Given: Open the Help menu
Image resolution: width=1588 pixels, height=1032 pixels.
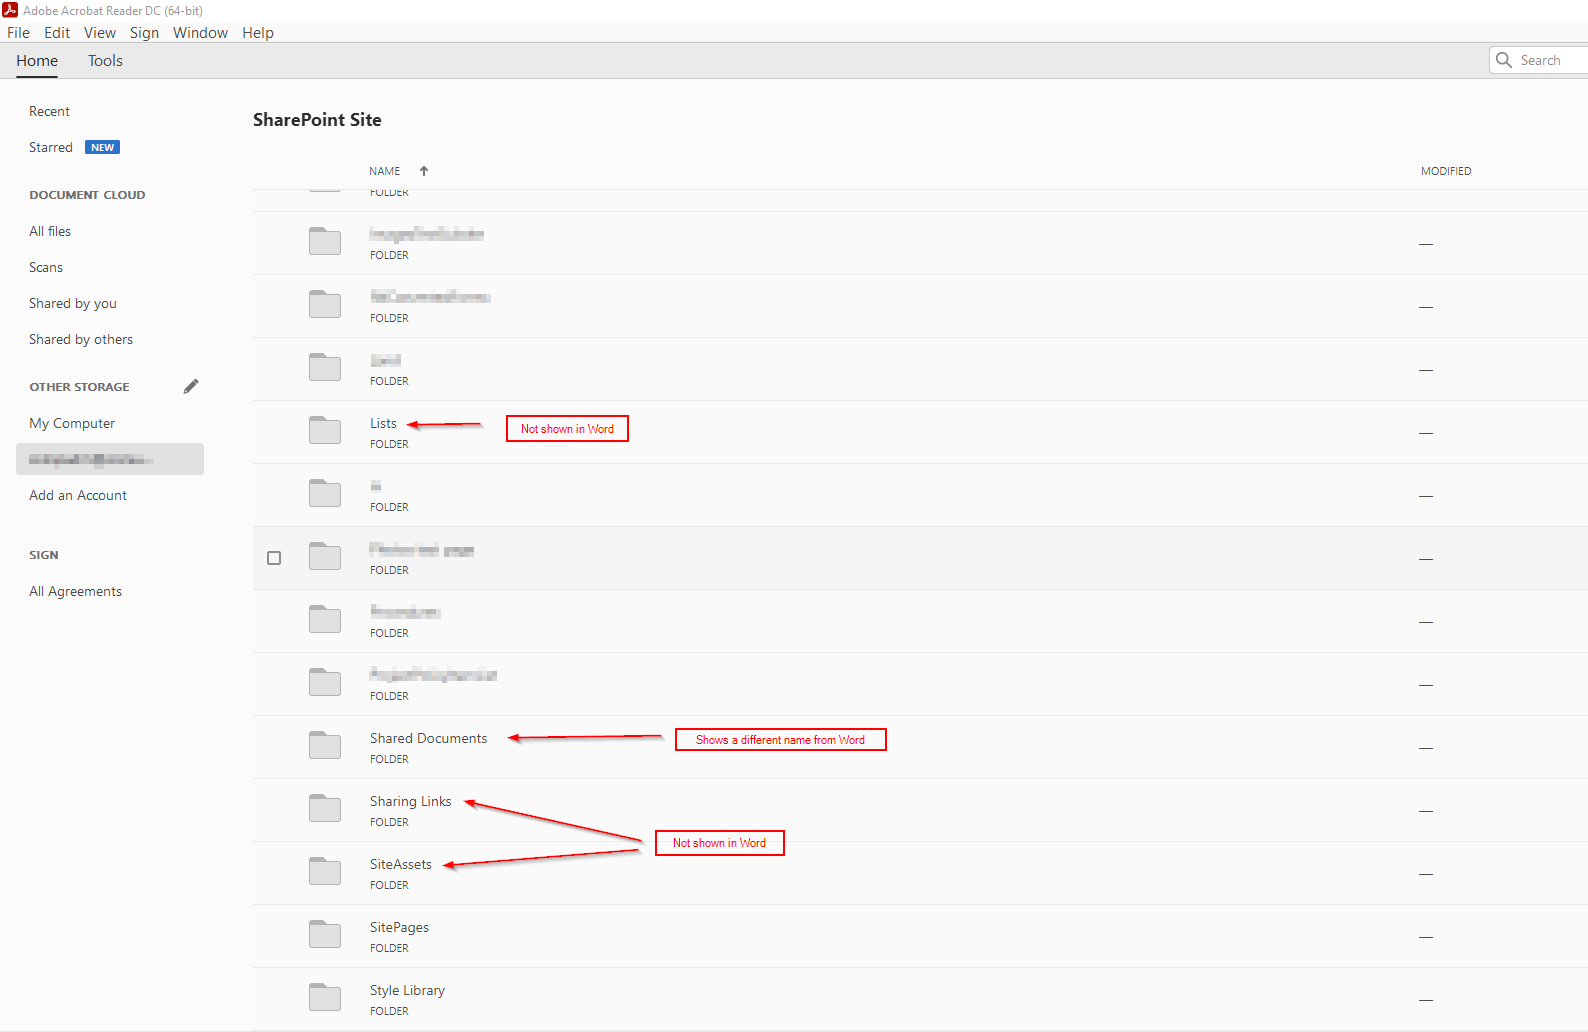Looking at the screenshot, I should (x=258, y=32).
